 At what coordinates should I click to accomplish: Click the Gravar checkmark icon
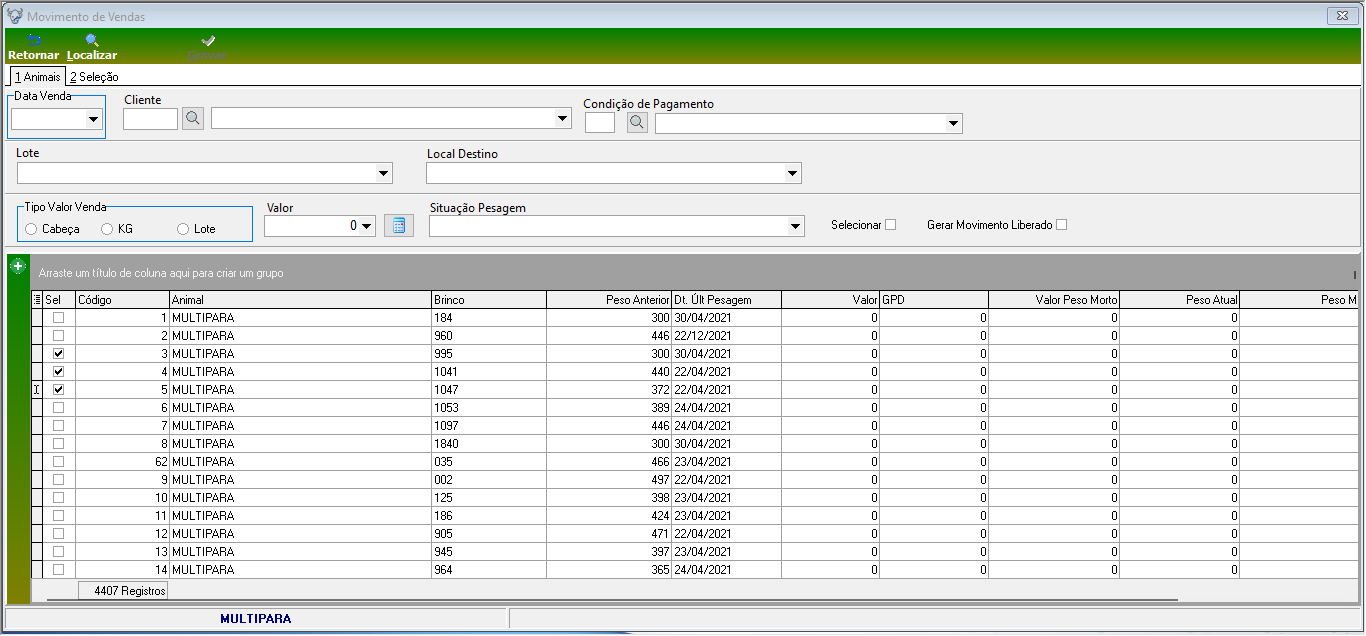[x=208, y=41]
